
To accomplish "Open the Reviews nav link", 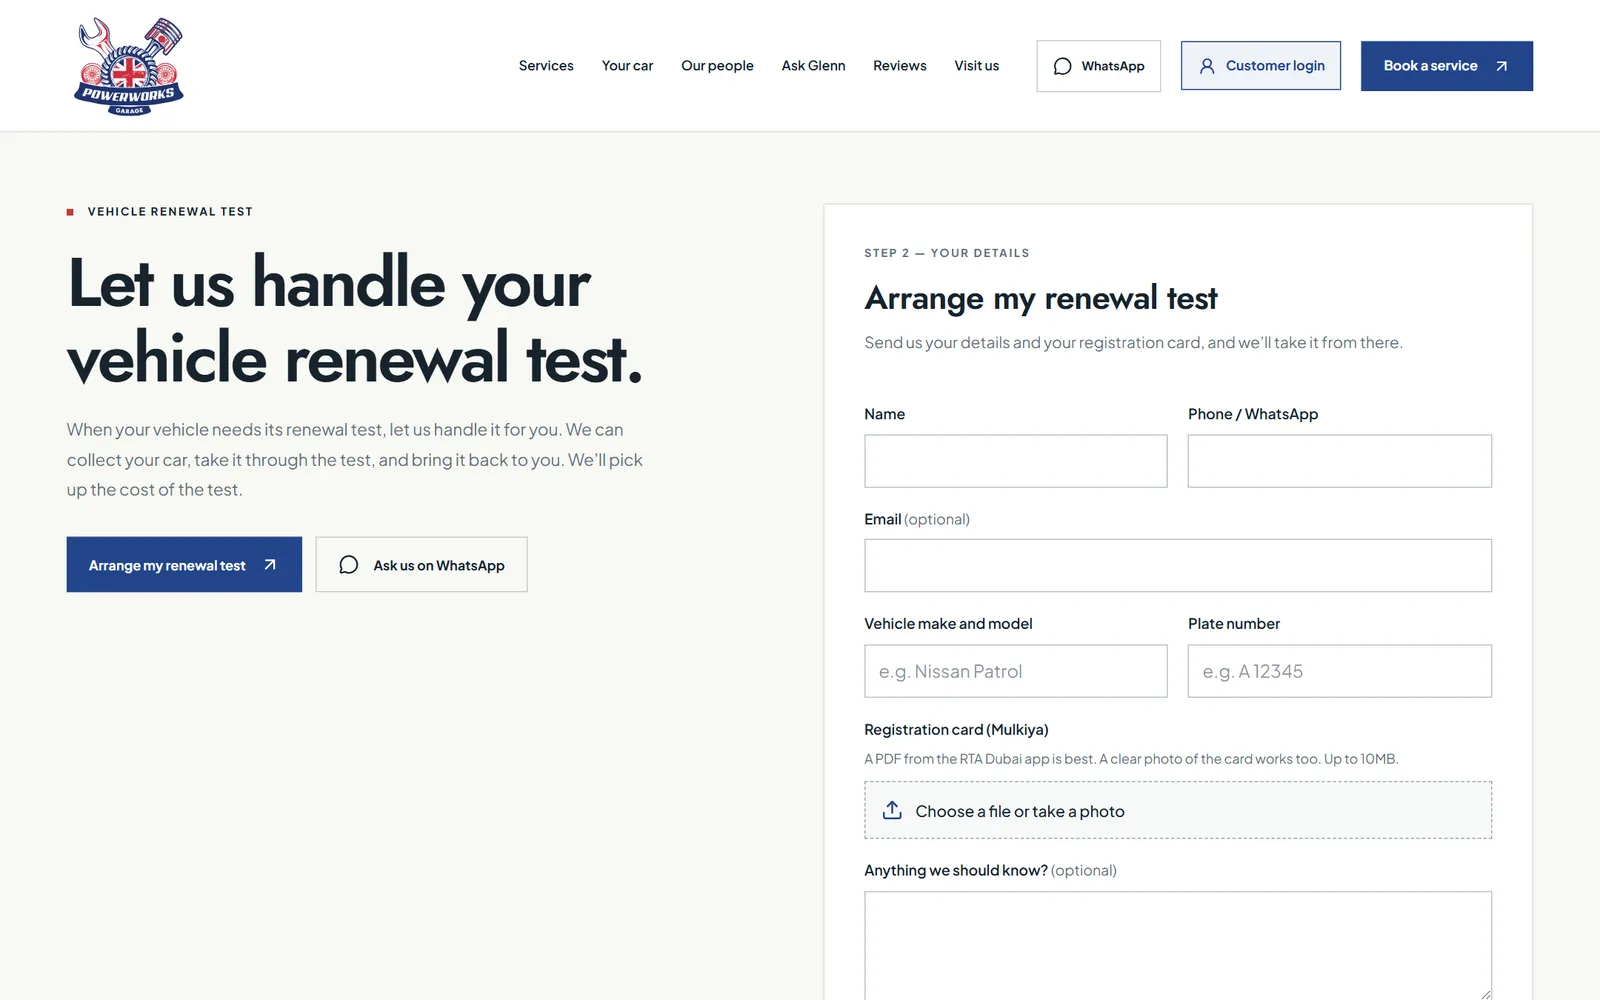I will click(899, 66).
